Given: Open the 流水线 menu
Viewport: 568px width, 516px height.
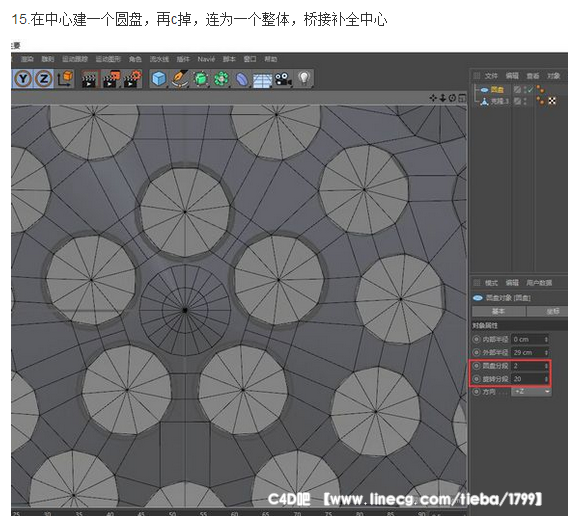Looking at the screenshot, I should [x=159, y=59].
